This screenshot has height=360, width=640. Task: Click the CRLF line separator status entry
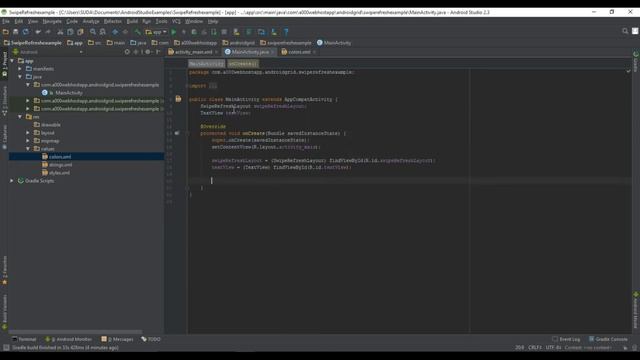(535, 348)
